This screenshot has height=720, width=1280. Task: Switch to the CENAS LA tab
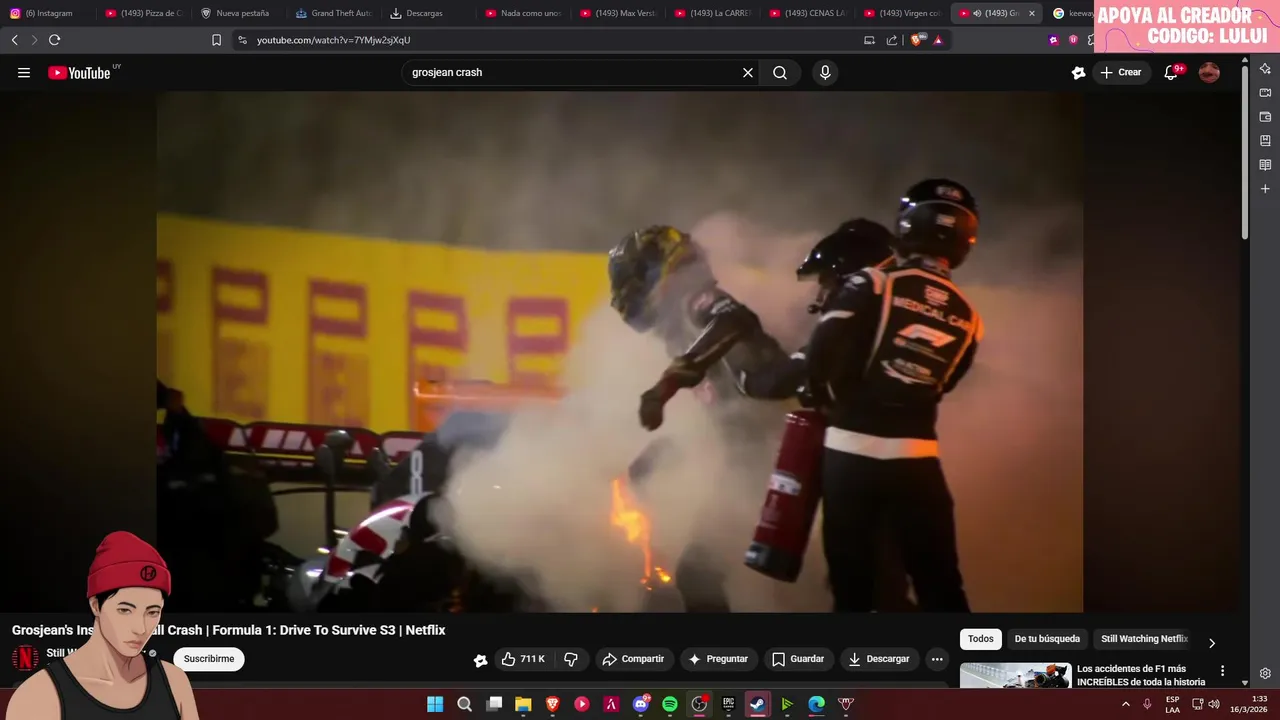tap(808, 13)
